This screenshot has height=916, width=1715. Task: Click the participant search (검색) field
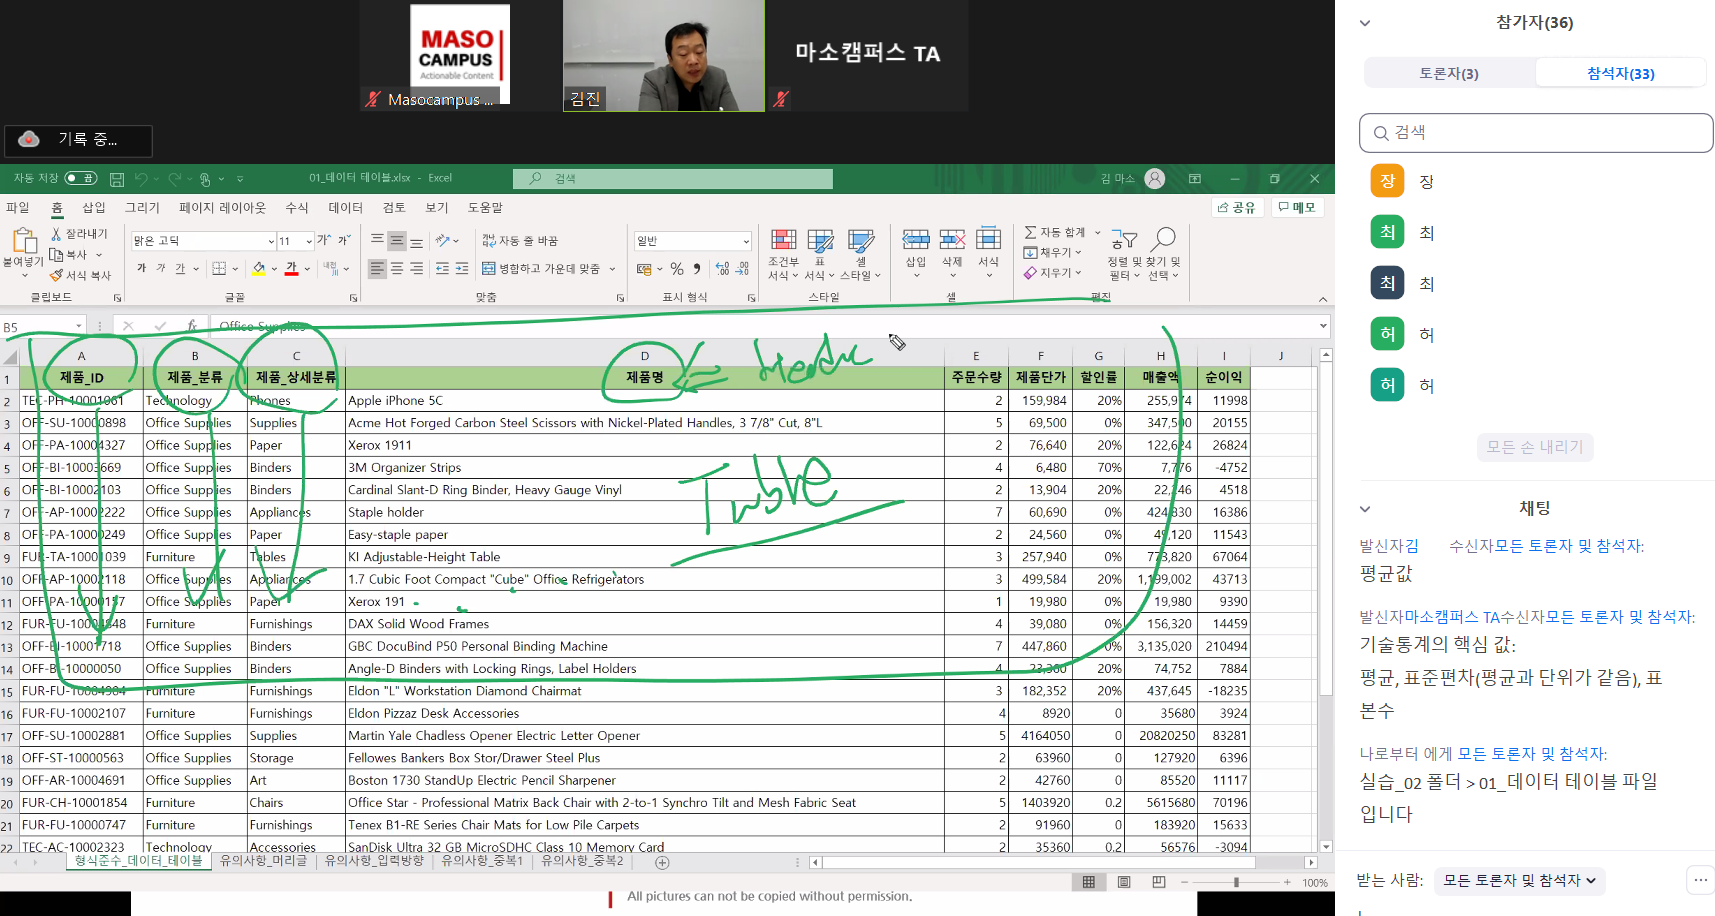pyautogui.click(x=1536, y=133)
